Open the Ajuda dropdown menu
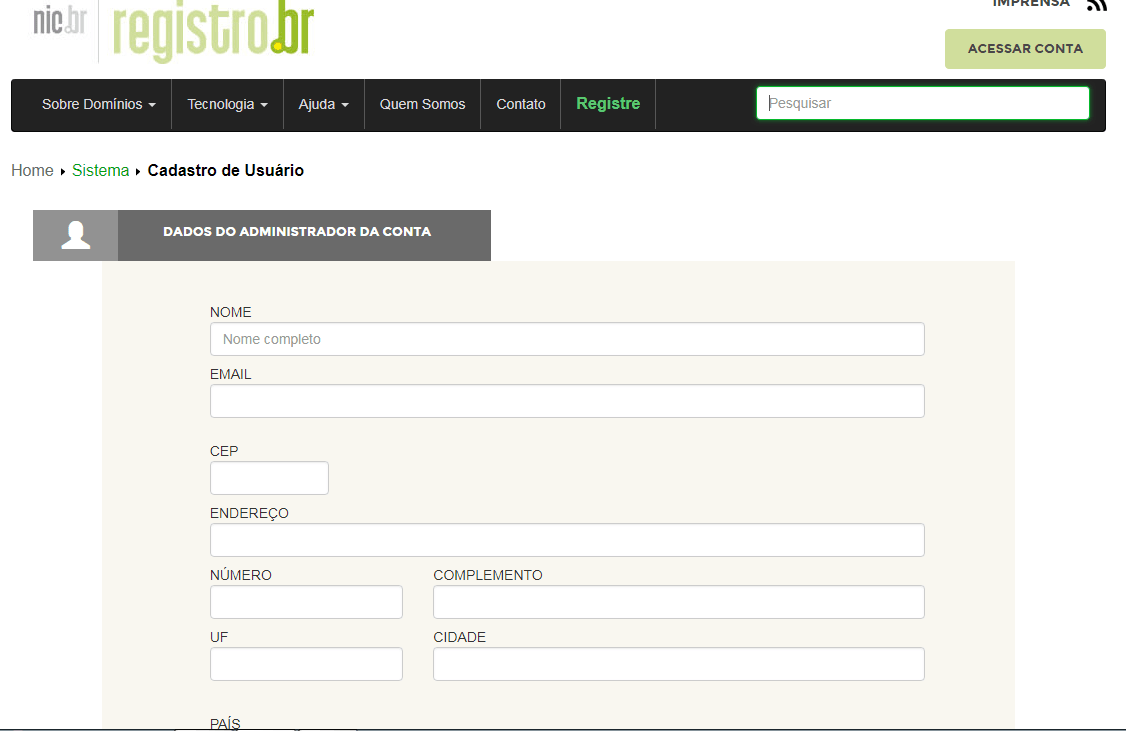 pos(324,104)
